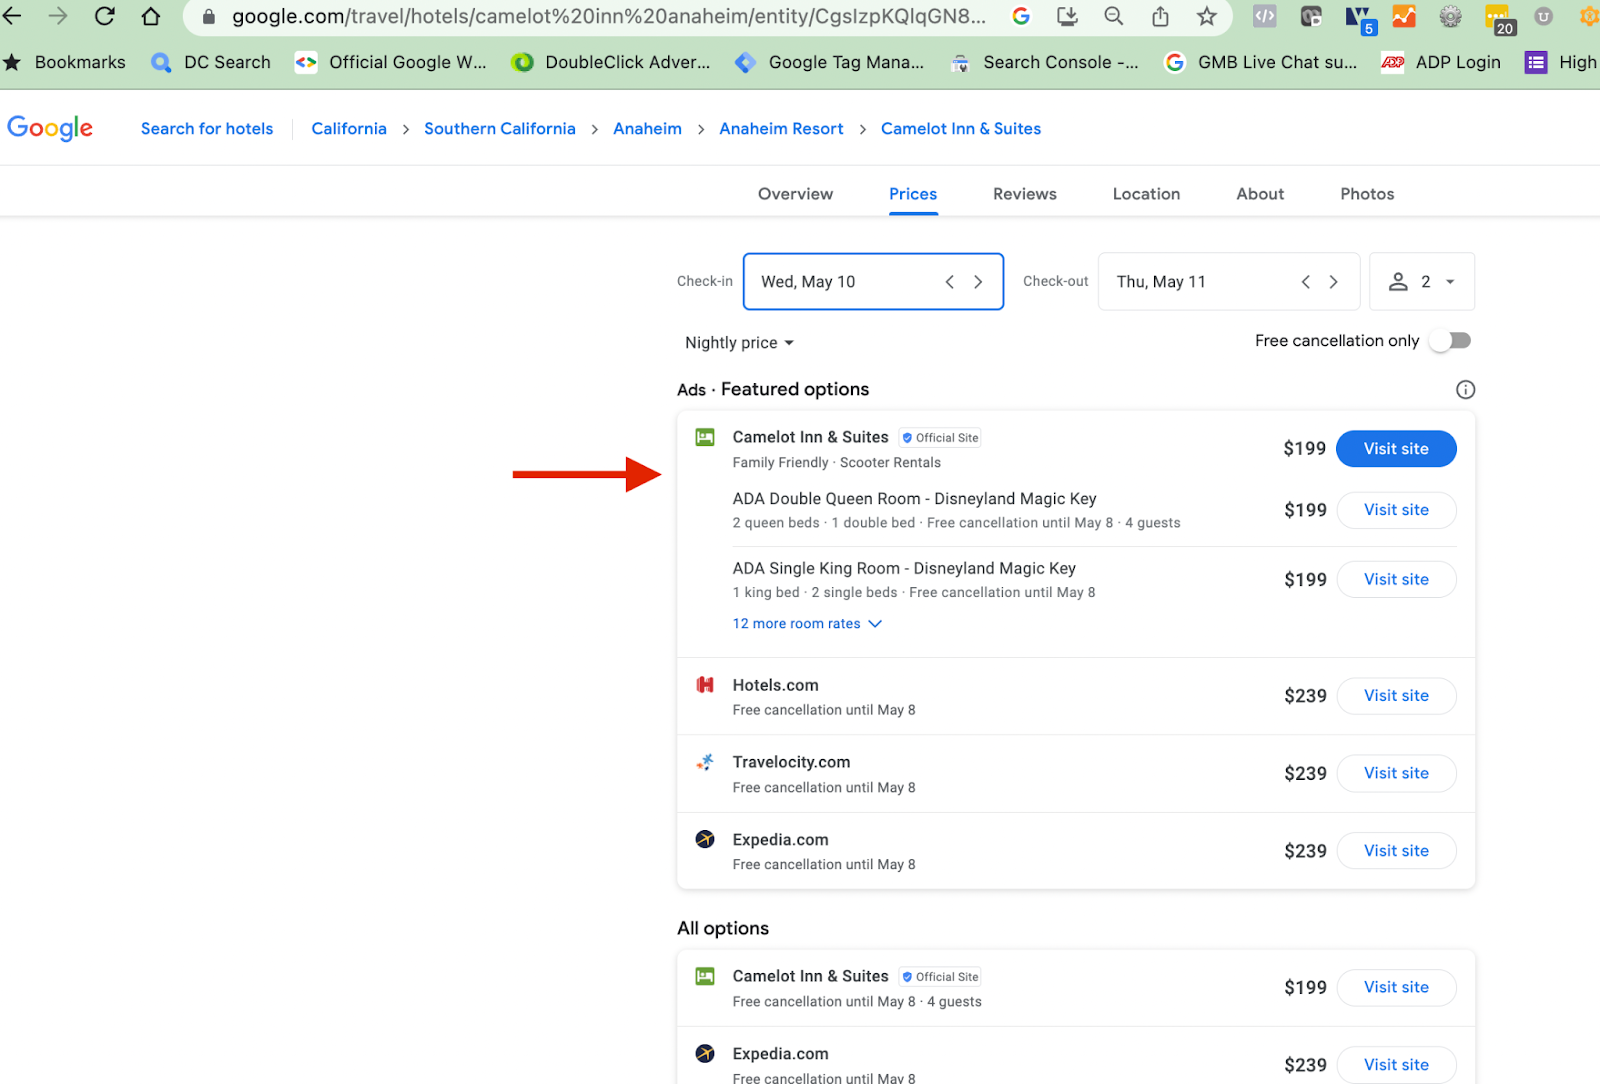1600x1084 pixels.
Task: Open the Google Tag Mana... bookmark
Action: (x=829, y=62)
